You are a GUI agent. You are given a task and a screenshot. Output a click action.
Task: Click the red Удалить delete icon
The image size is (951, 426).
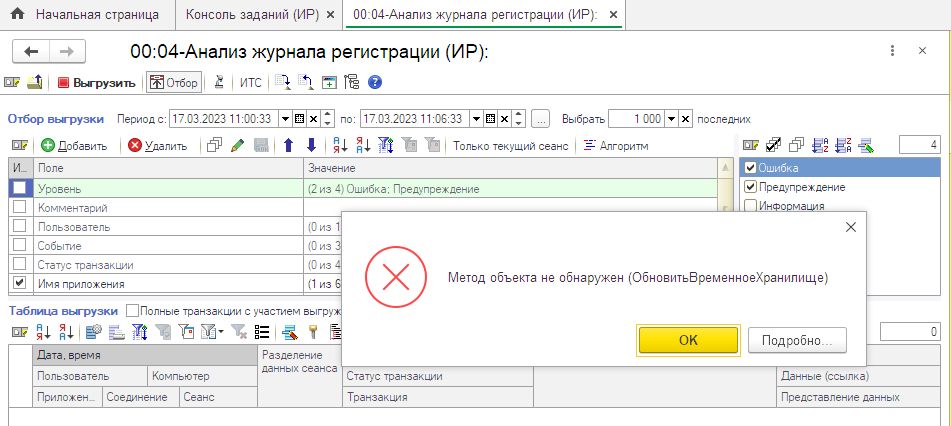pos(135,146)
